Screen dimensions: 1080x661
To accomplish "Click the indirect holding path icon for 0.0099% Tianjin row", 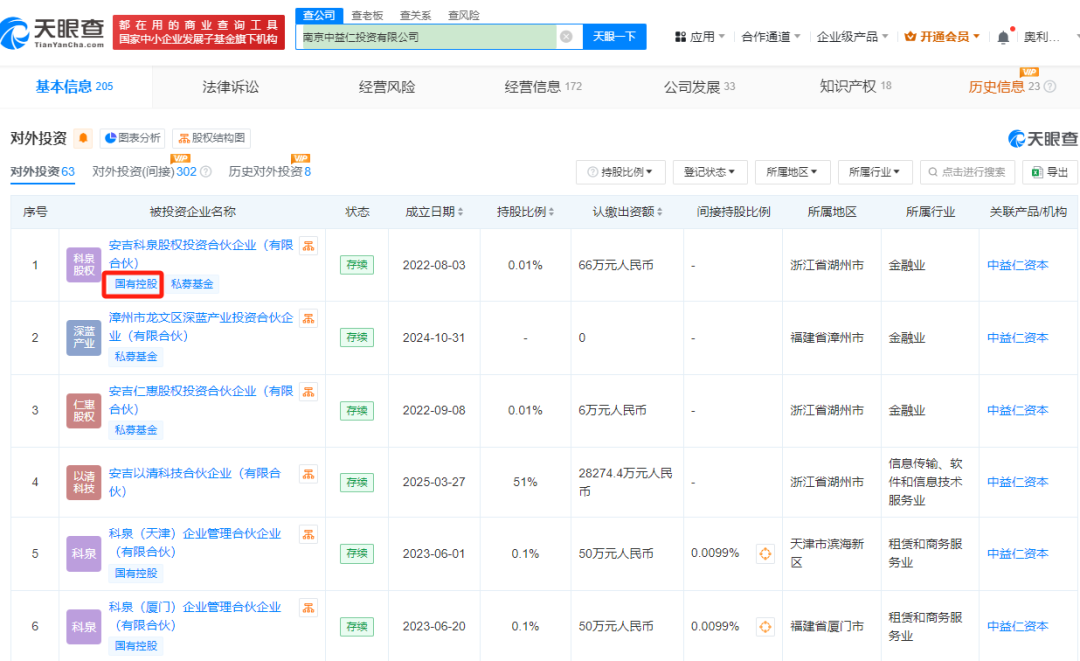I will 765,554.
